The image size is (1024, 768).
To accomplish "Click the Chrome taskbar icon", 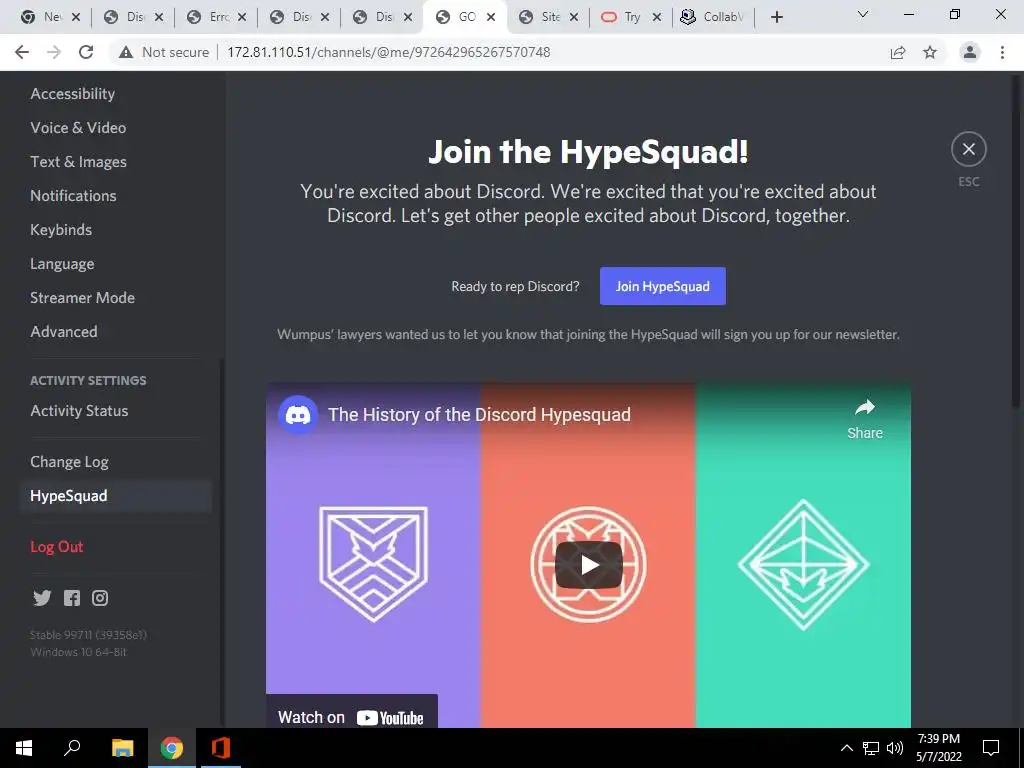I will 172,748.
